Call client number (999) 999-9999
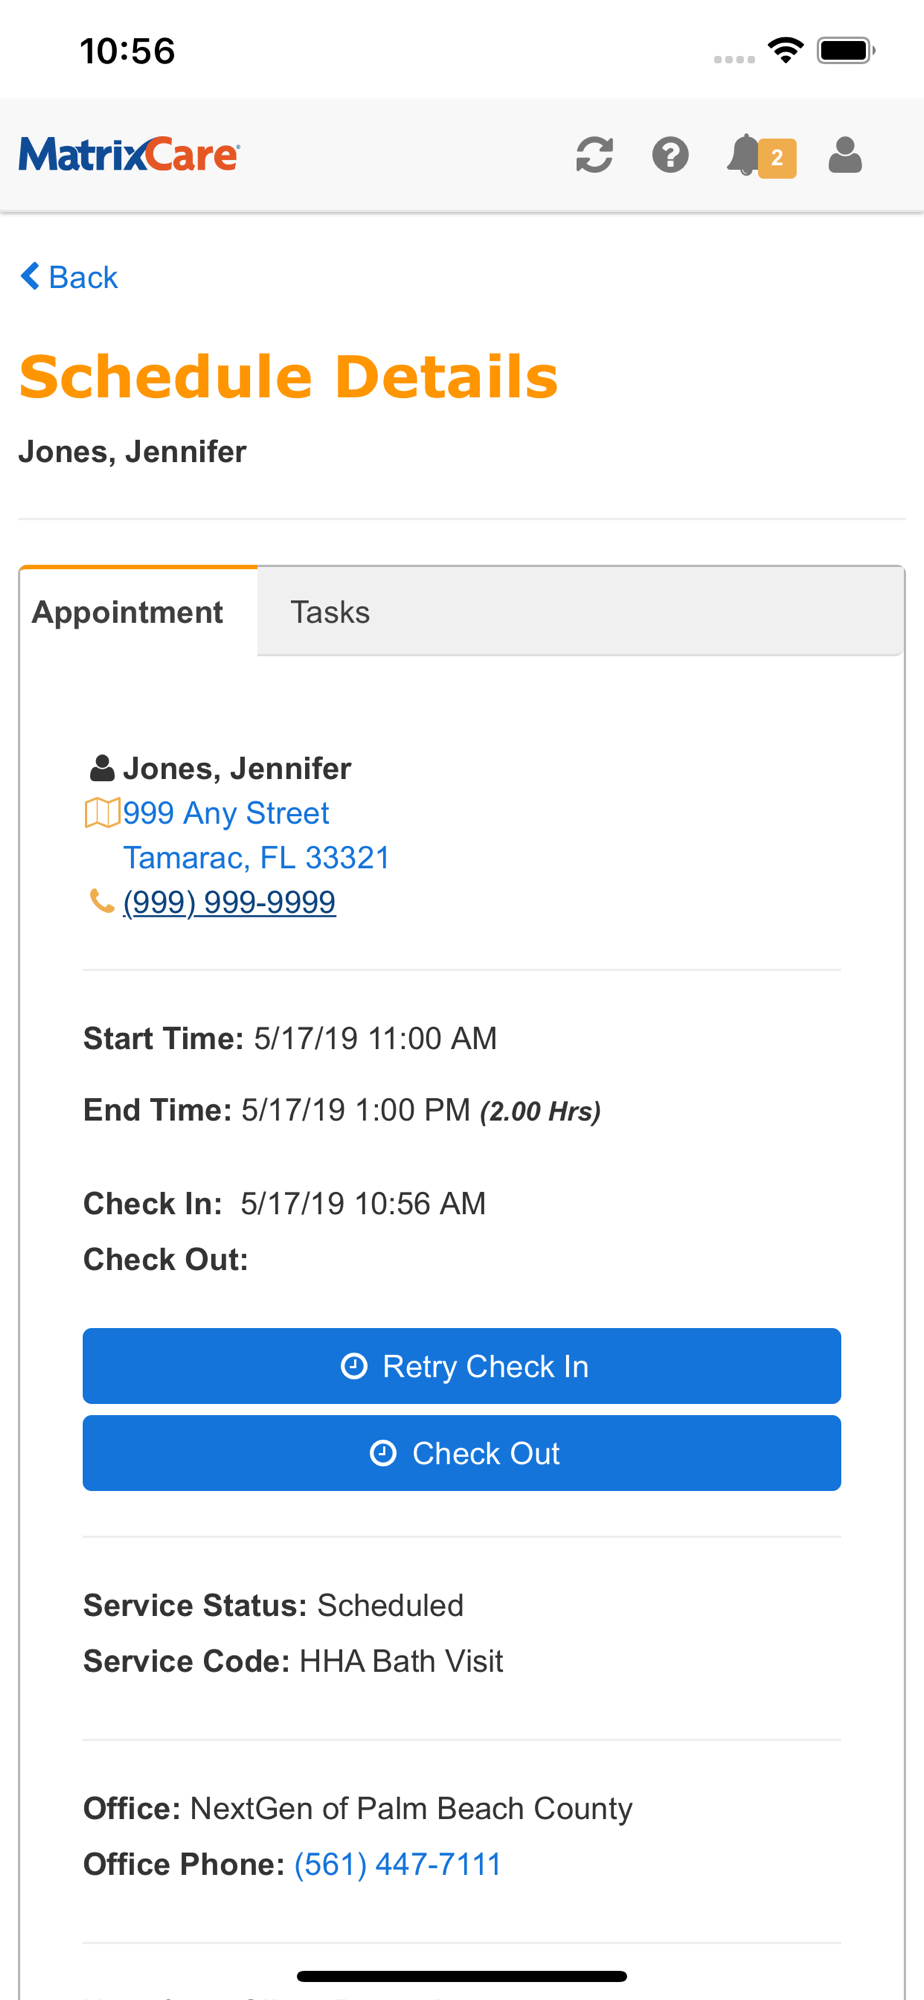 (229, 902)
